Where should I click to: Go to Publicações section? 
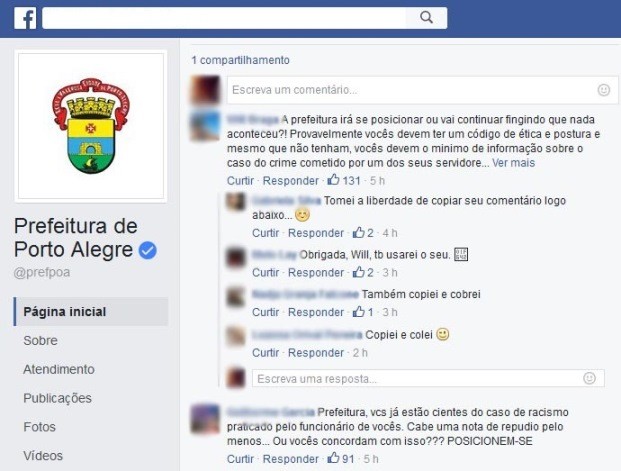[57, 399]
